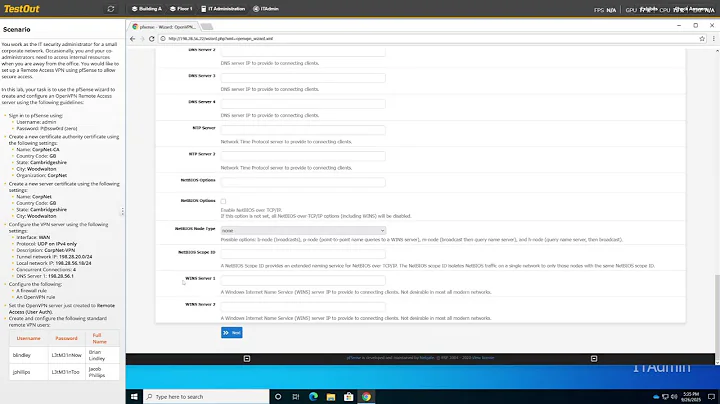Bookmark this page with star icon
Viewport: 720px width, 404px height.
pyautogui.click(x=702, y=39)
